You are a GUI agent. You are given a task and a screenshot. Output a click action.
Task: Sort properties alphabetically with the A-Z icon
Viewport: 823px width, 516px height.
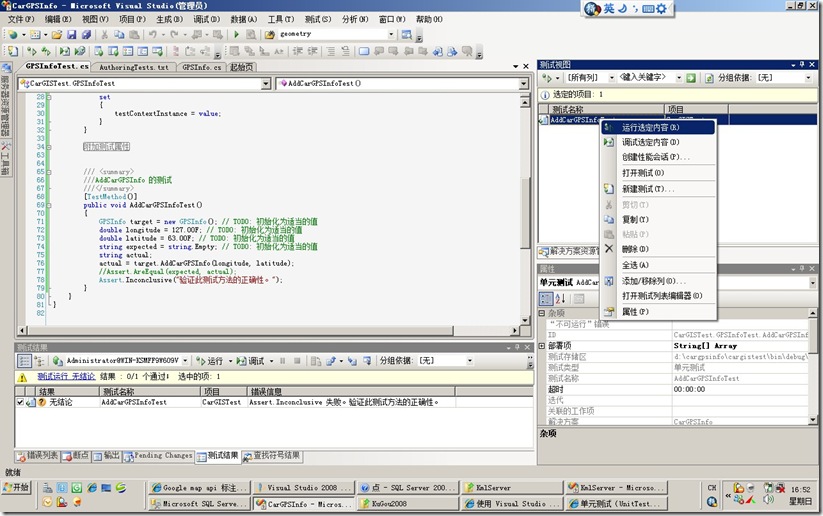coord(561,298)
